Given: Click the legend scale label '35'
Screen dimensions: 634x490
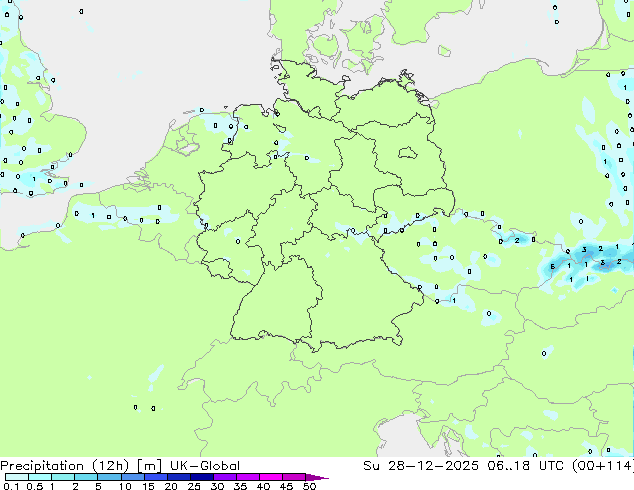Looking at the screenshot, I should point(240,486).
